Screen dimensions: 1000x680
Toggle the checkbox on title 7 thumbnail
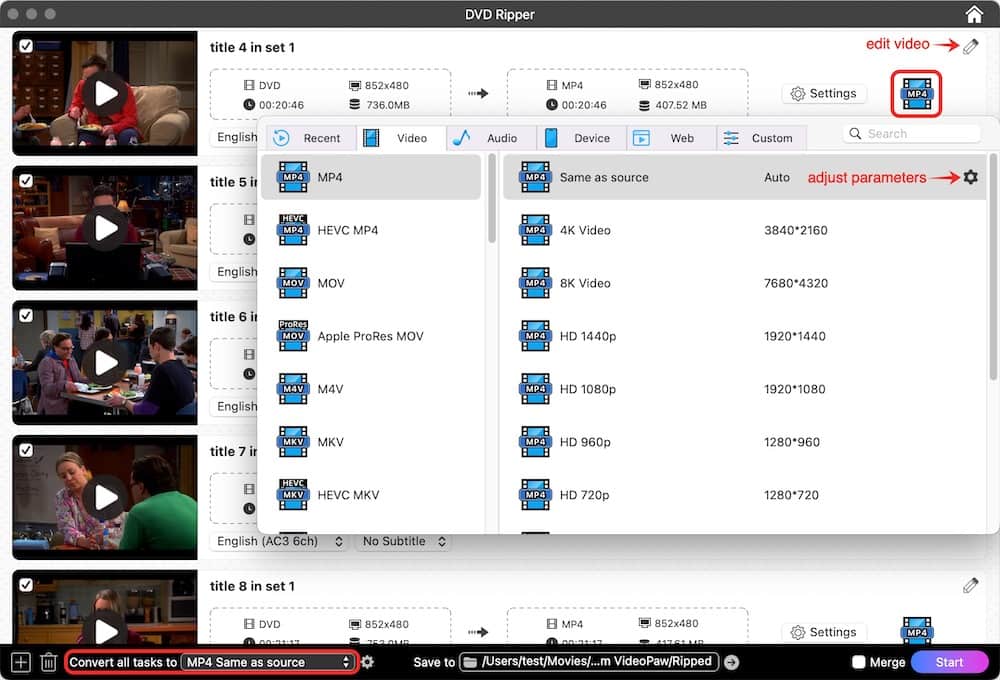(26, 450)
